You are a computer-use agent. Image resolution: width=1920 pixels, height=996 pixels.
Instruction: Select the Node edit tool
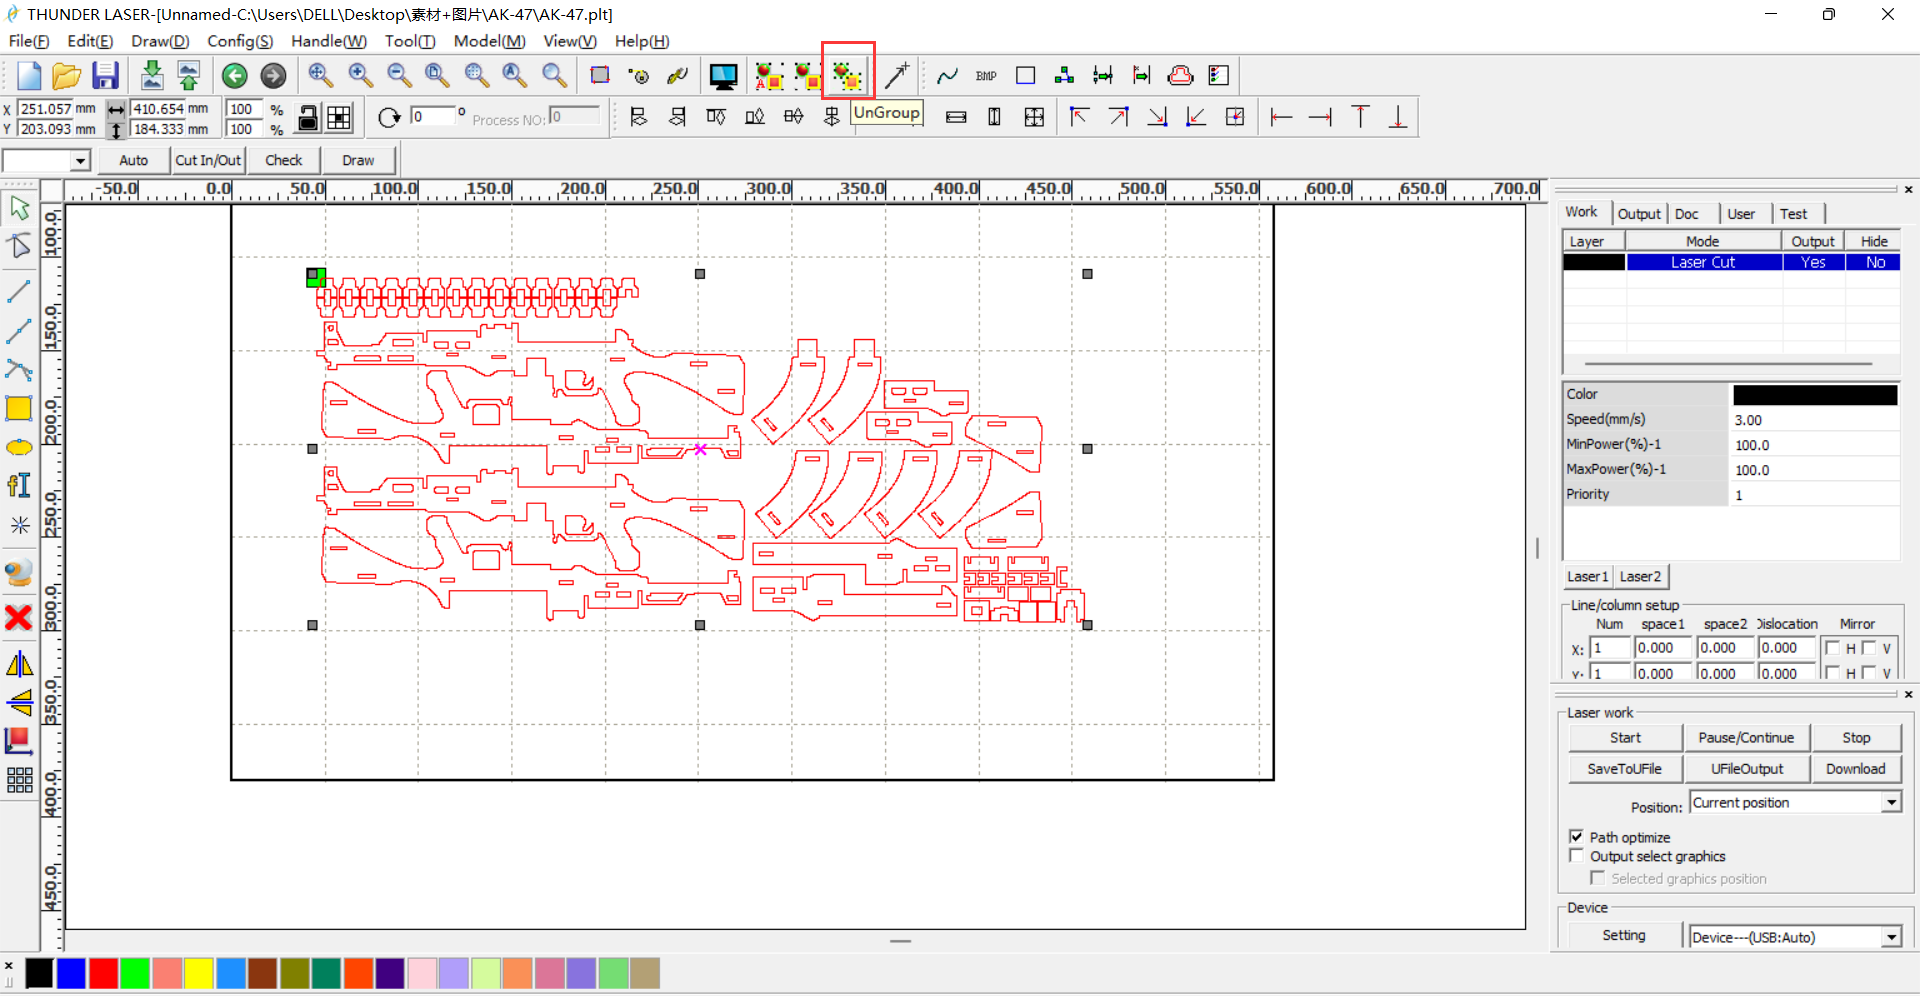click(19, 246)
